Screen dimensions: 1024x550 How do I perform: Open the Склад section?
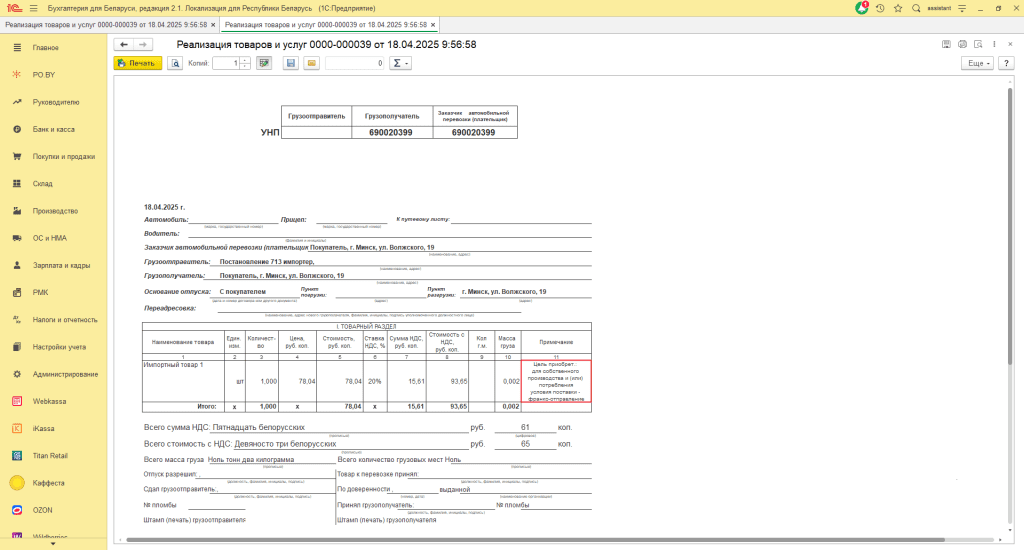click(42, 184)
